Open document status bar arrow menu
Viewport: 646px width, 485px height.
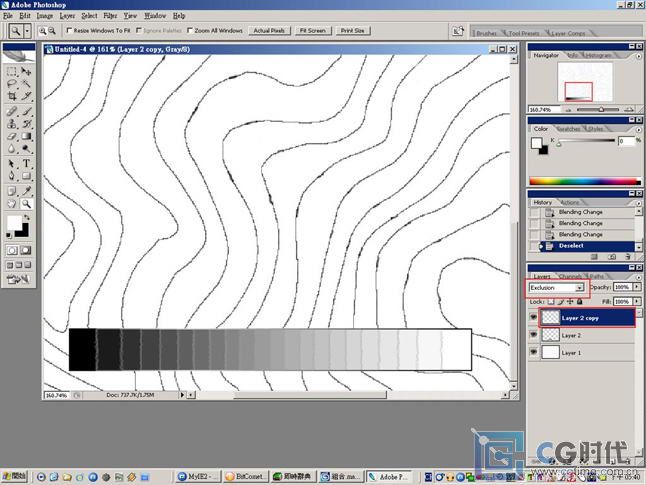(x=182, y=395)
